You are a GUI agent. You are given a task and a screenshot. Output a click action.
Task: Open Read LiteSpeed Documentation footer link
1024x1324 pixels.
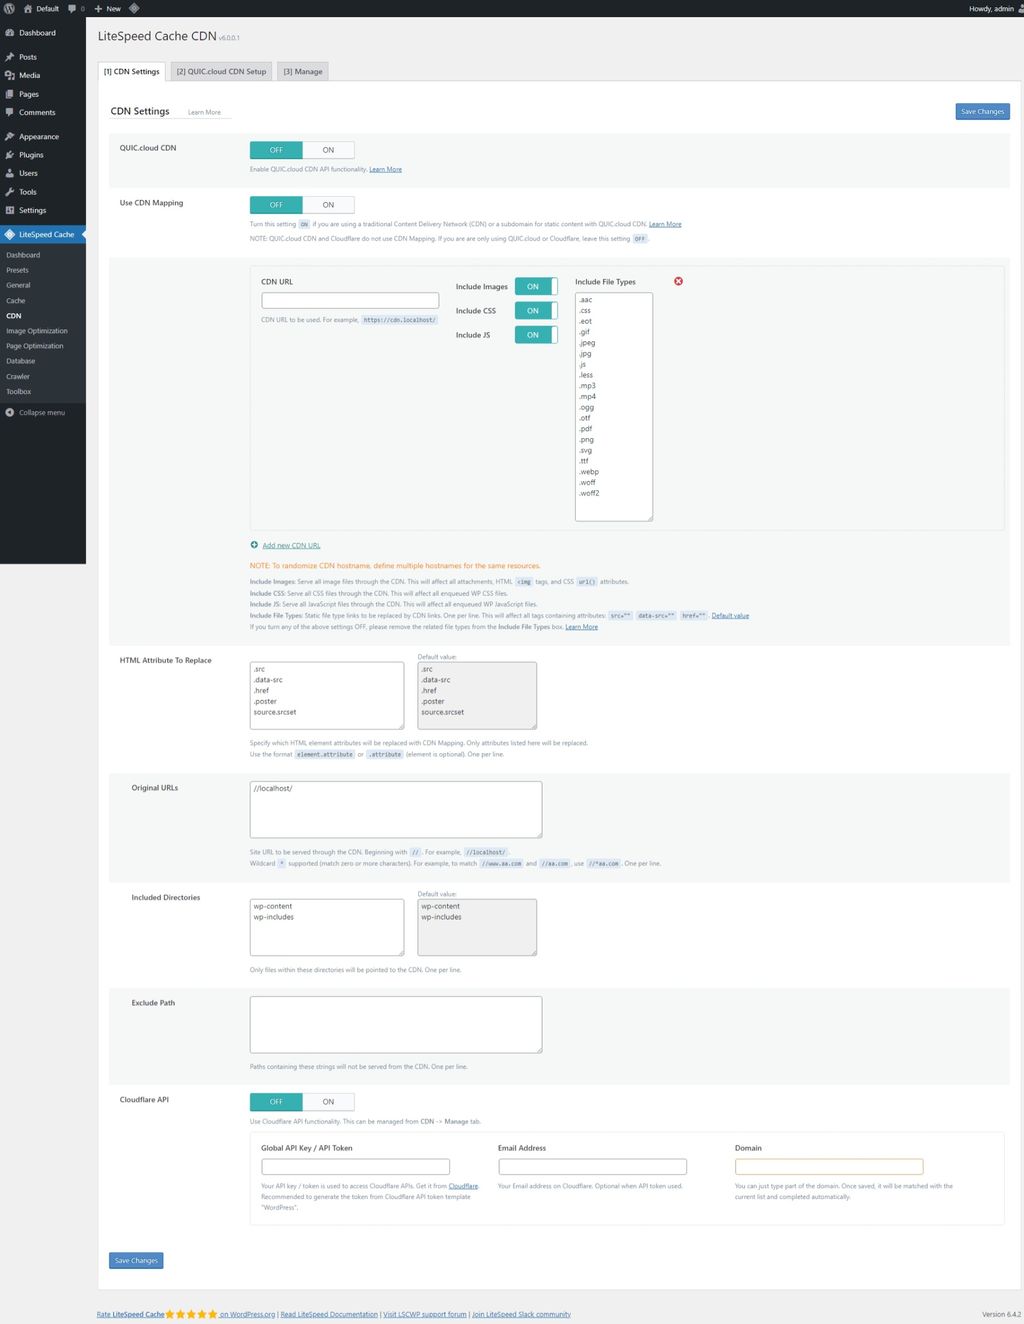tap(329, 1315)
